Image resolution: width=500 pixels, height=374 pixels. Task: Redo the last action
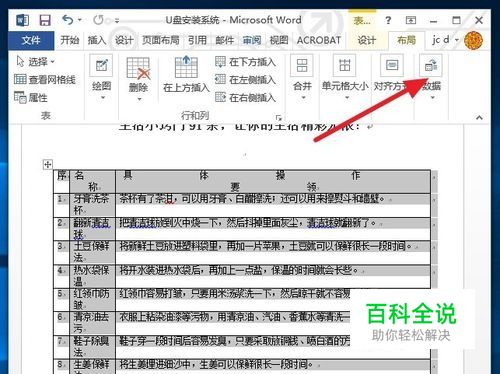(x=98, y=20)
